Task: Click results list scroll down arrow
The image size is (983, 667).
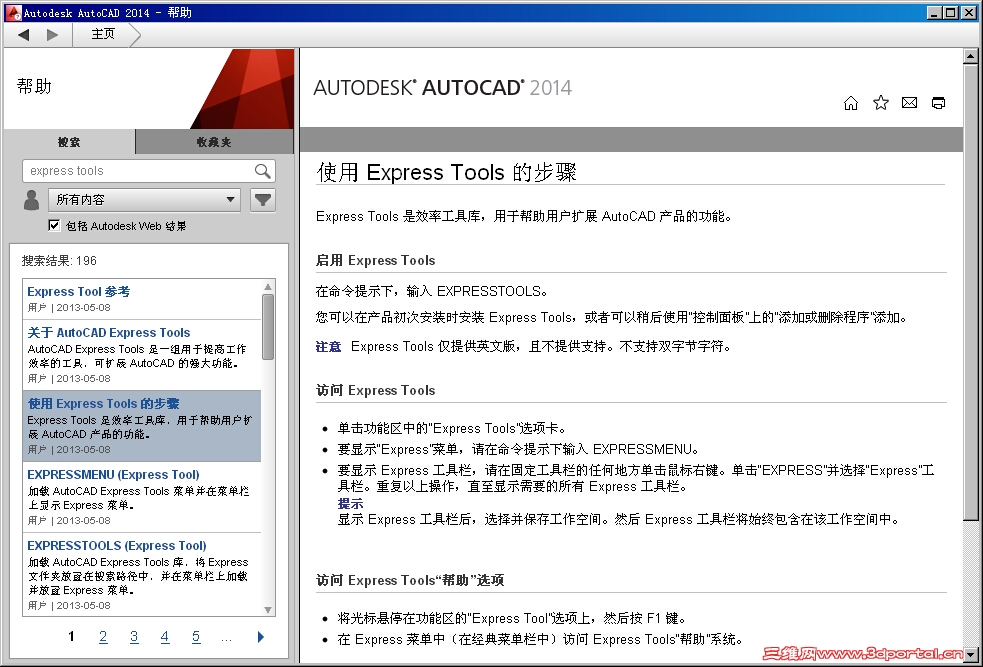Action: 268,609
